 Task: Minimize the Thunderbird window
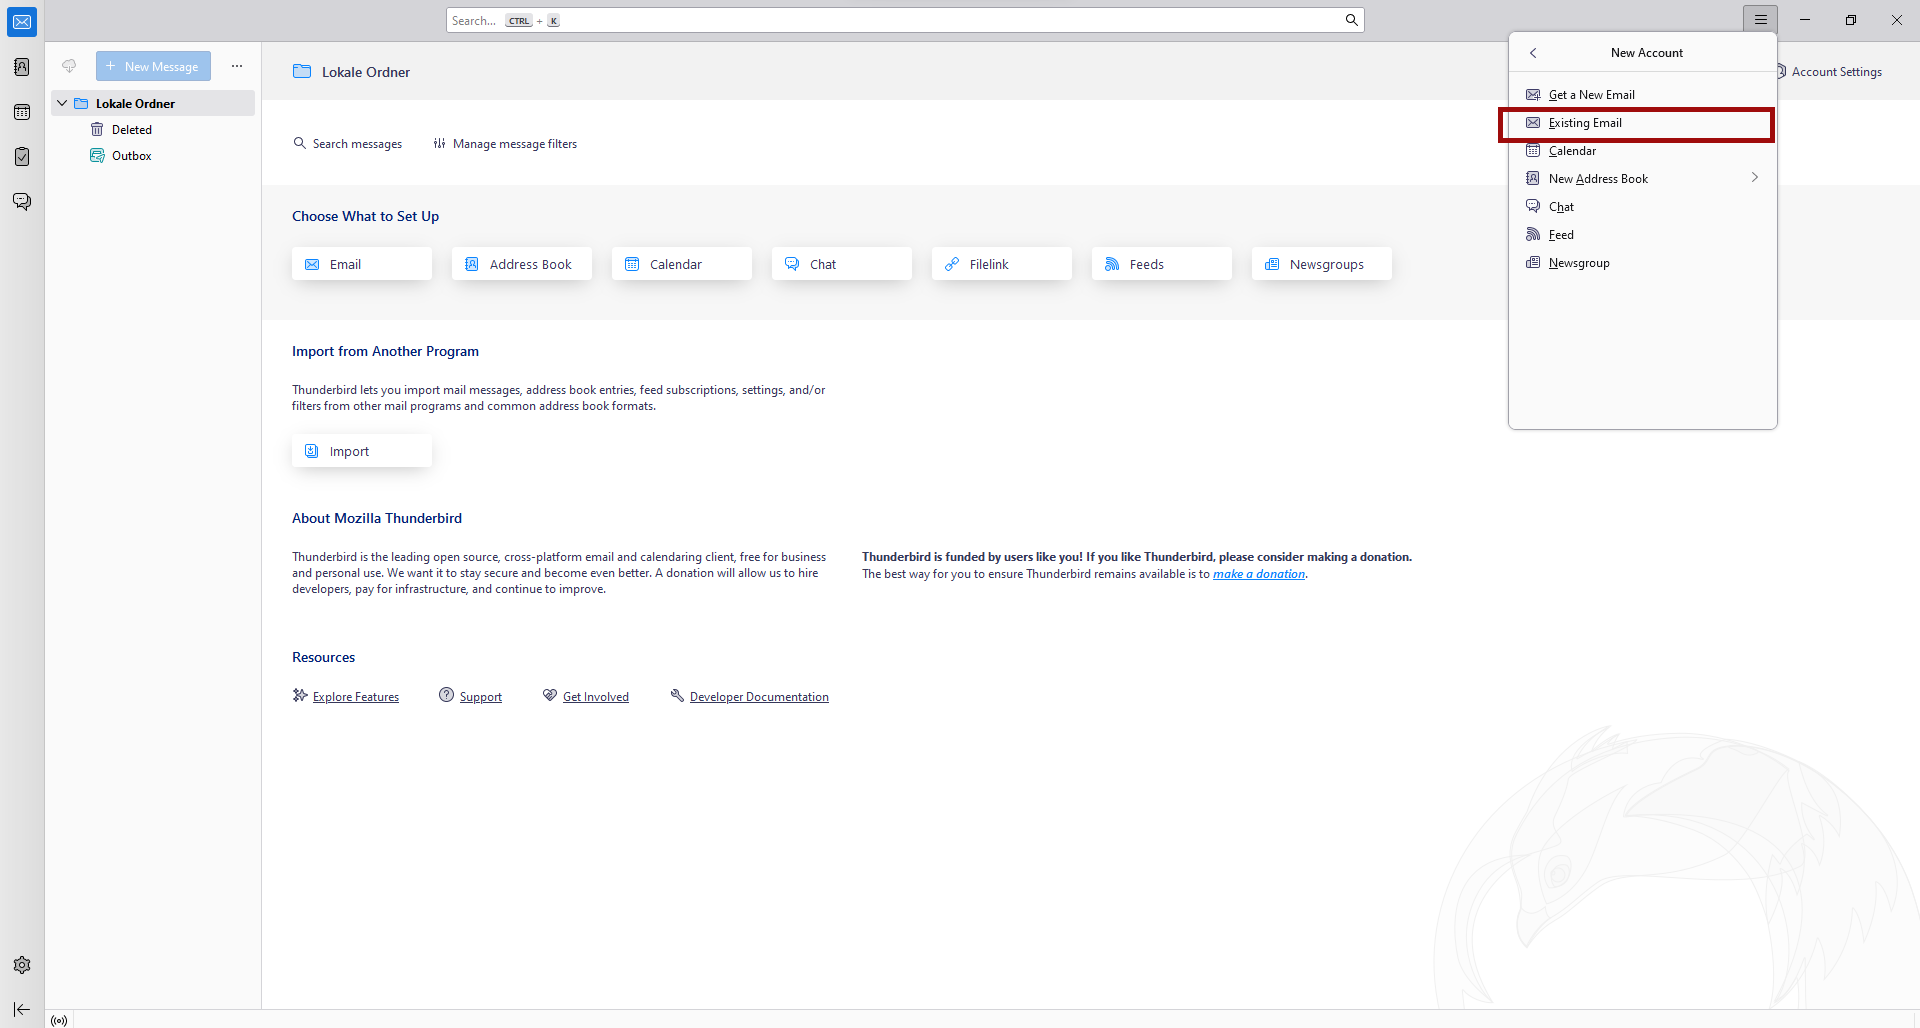click(x=1805, y=20)
